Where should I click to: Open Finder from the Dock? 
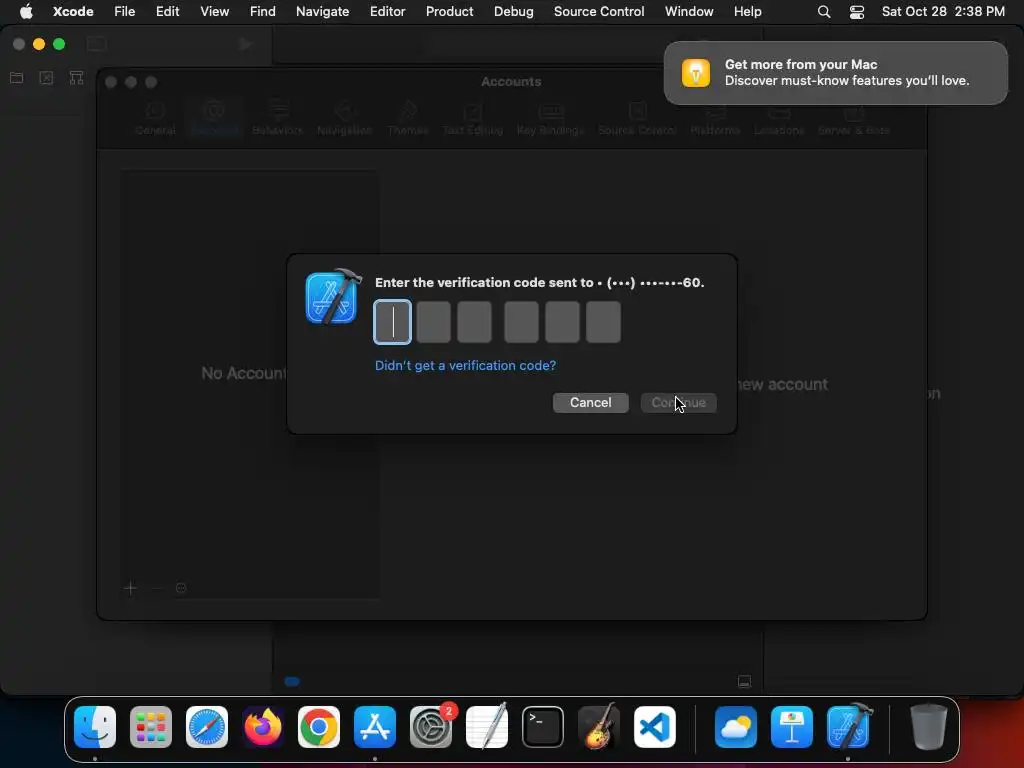coord(95,727)
